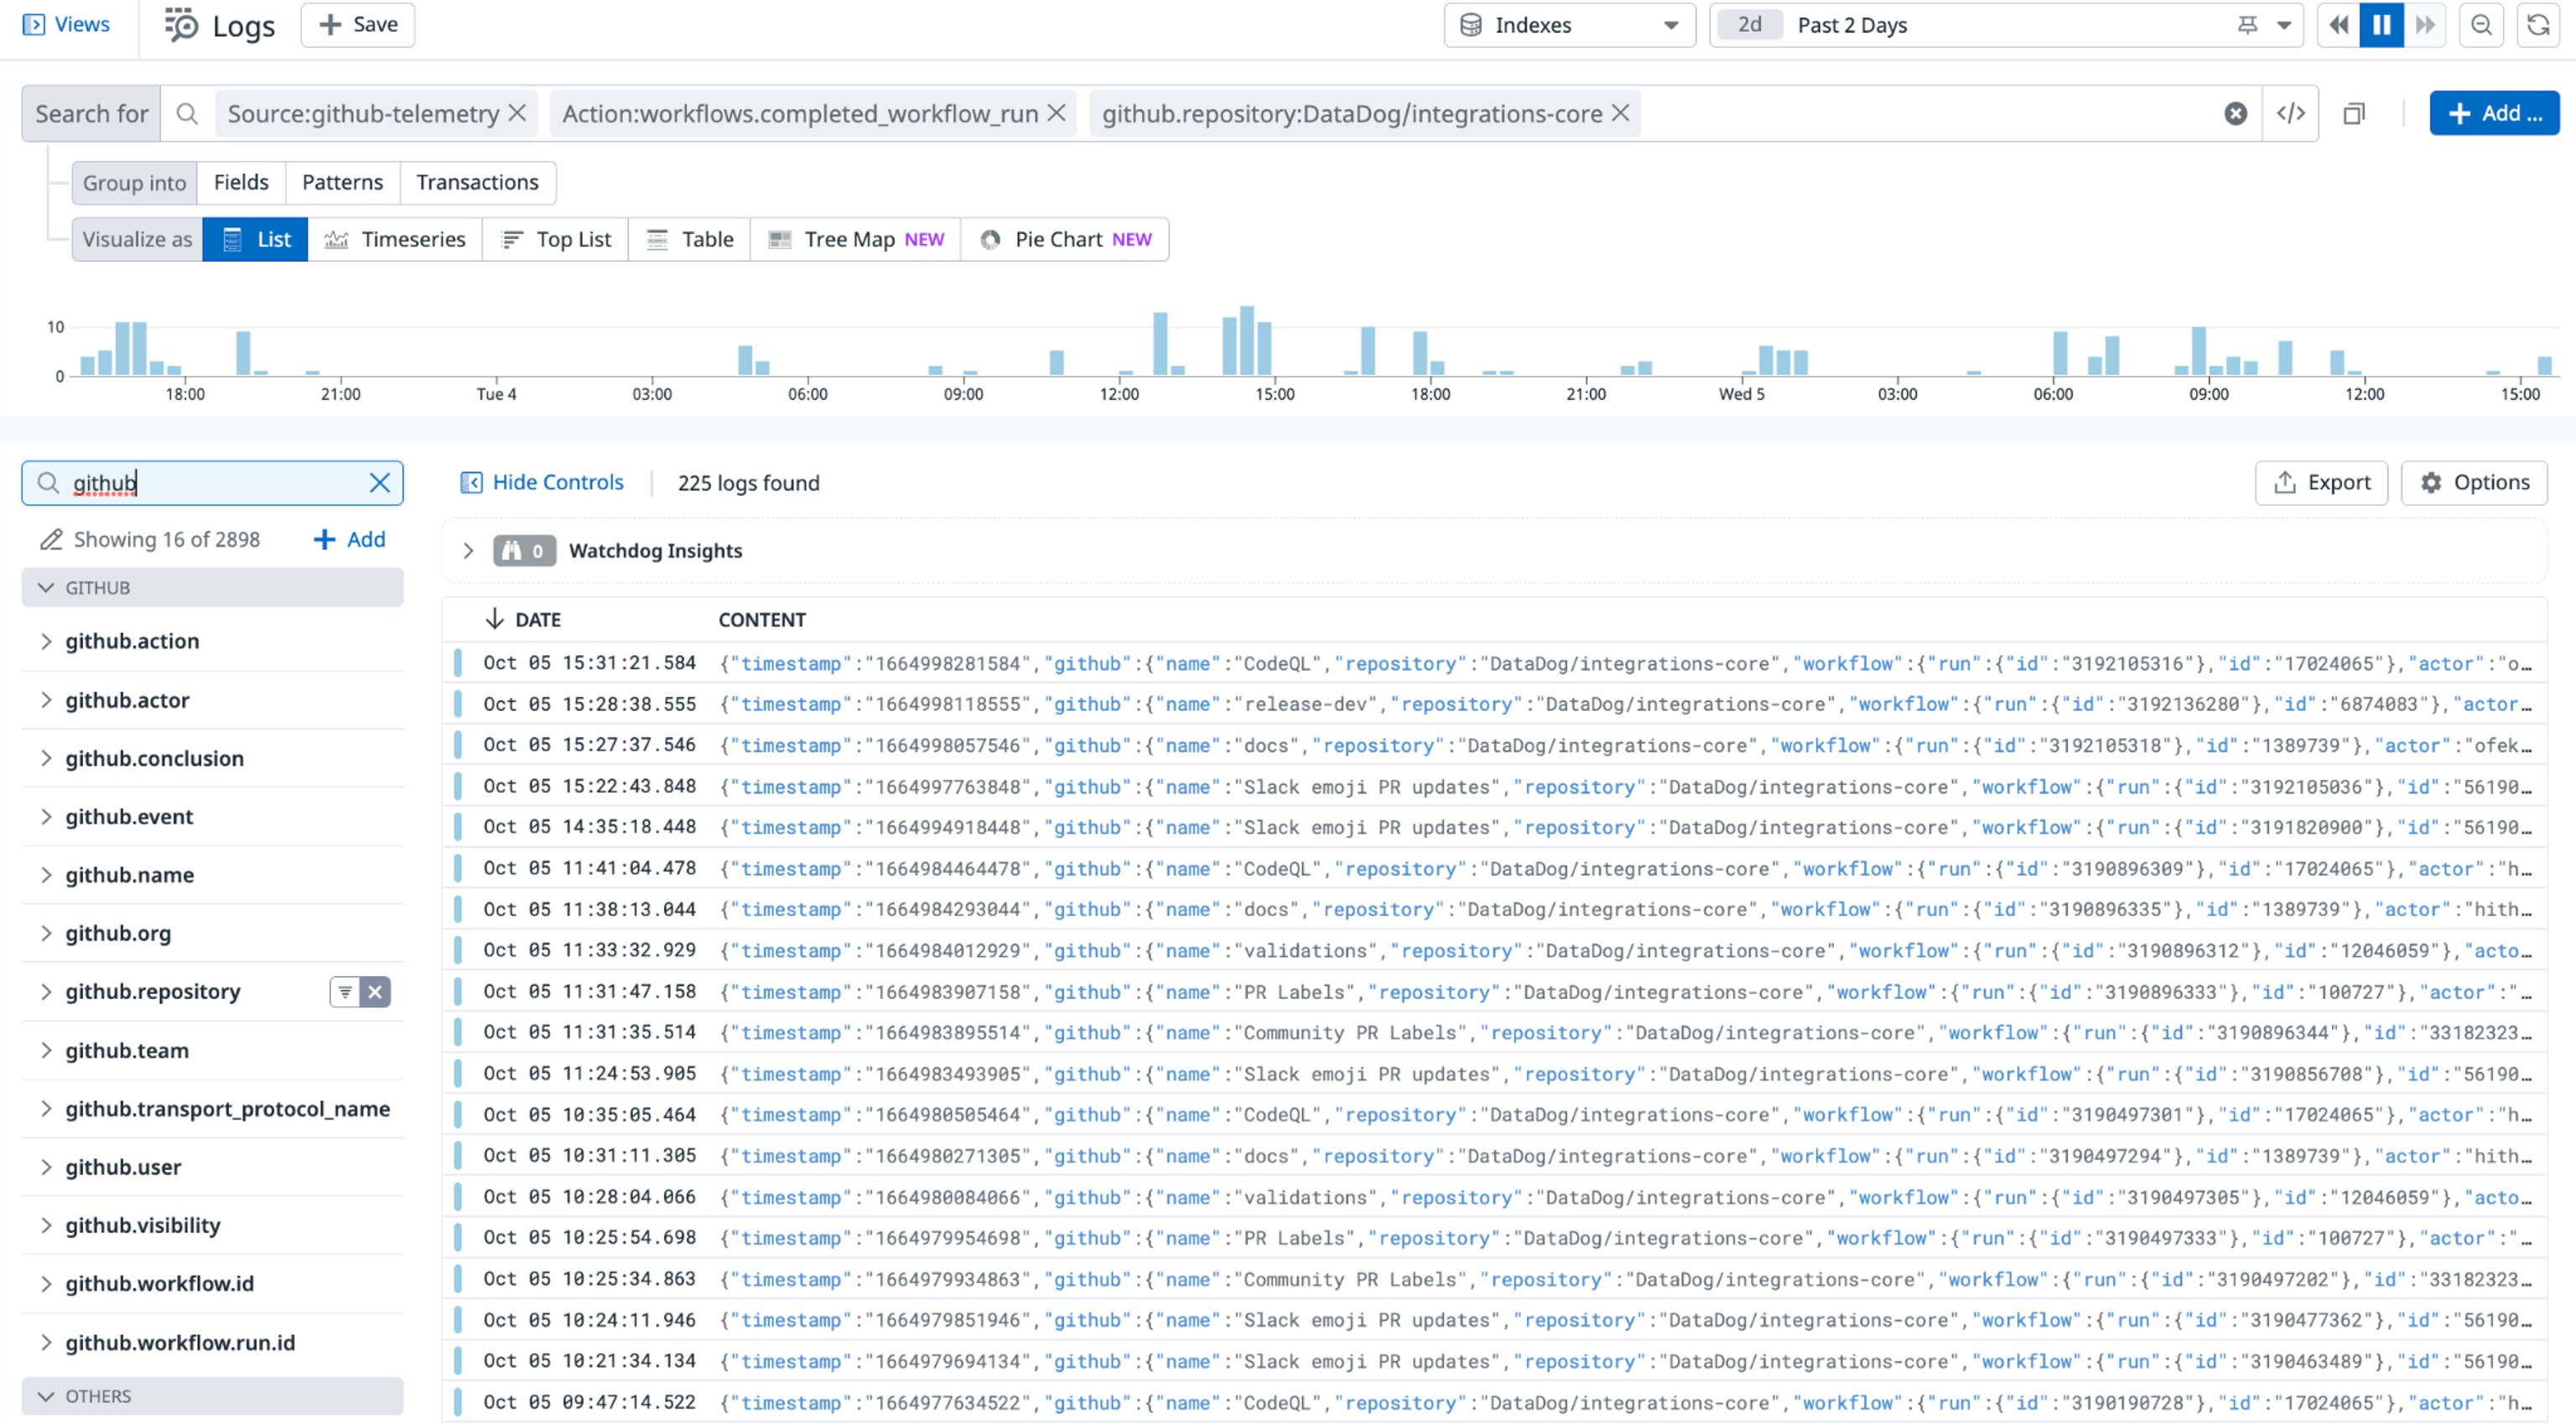Collapse the GITHUB facet group
2576x1424 pixels.
45,587
